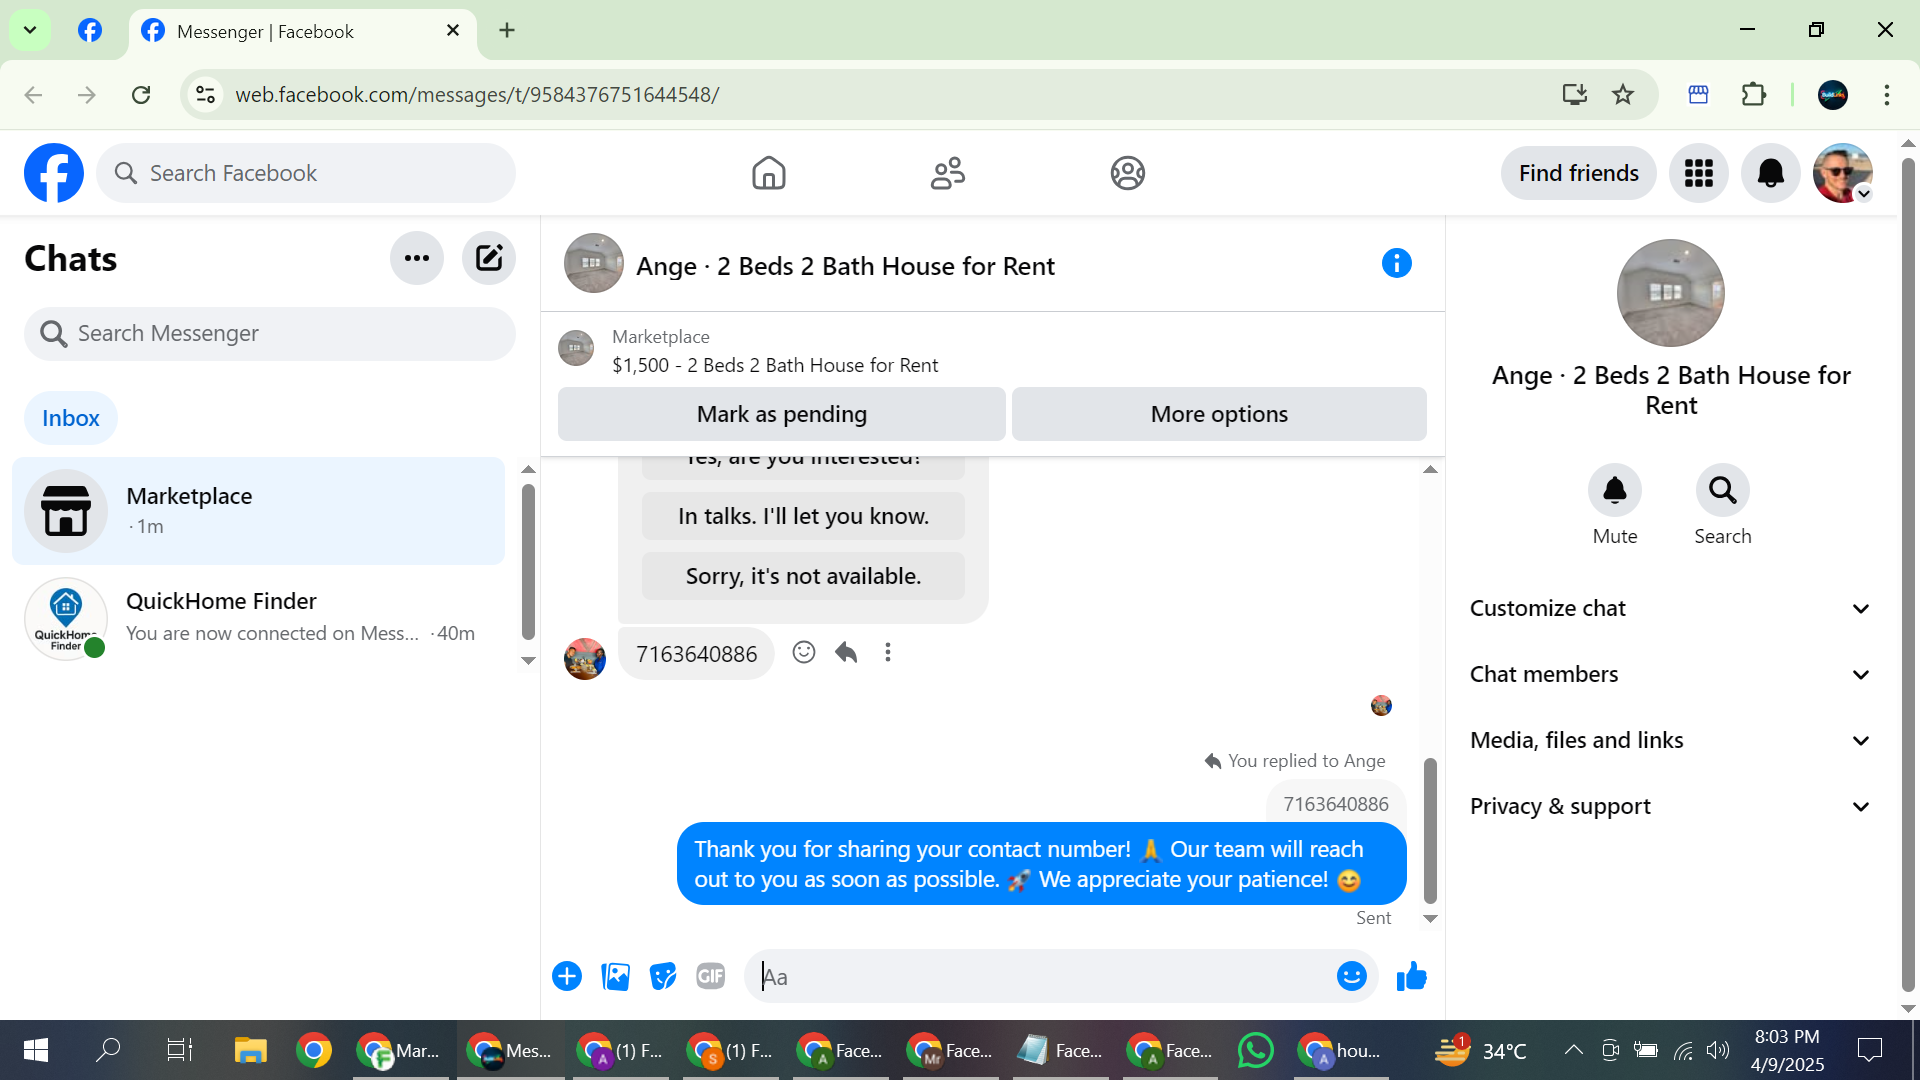The width and height of the screenshot is (1920, 1080).
Task: Open the taskbar clock showing 8:03 PM
Action: pyautogui.click(x=1787, y=1050)
